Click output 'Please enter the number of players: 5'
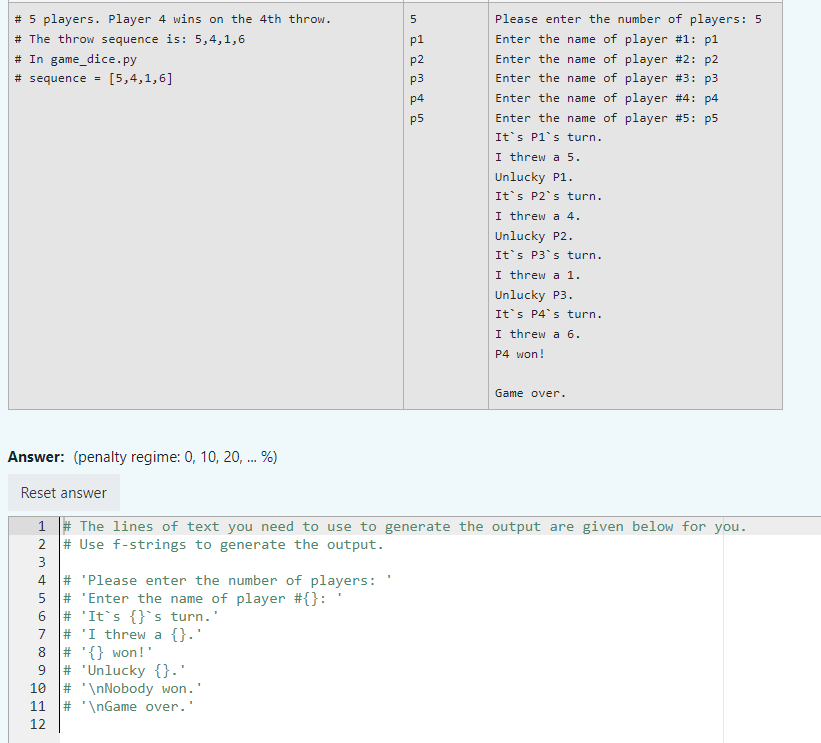 tap(628, 19)
